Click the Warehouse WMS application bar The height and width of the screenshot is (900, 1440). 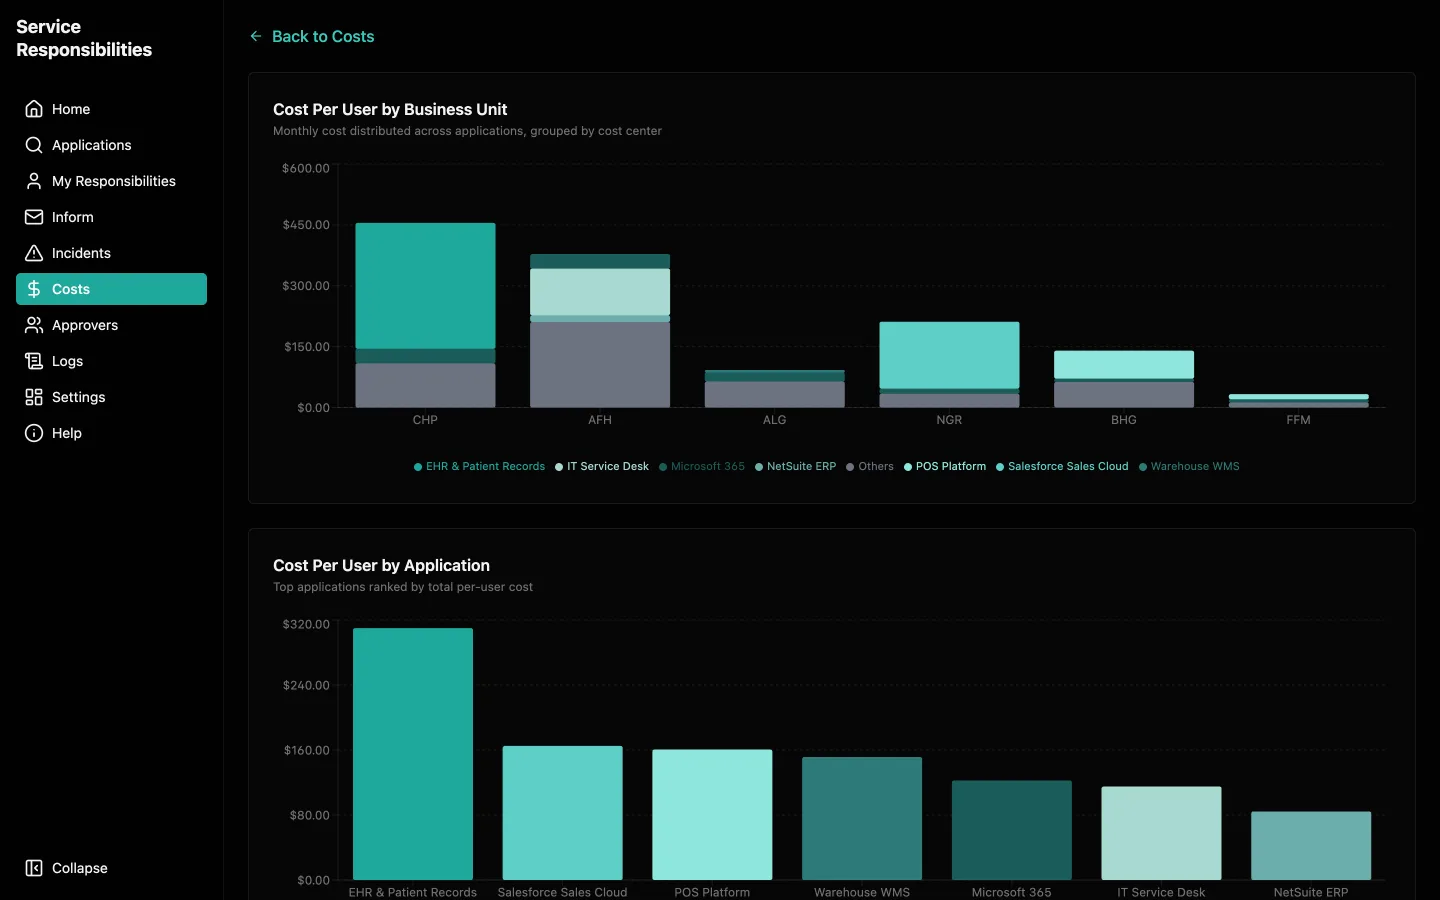[862, 818]
